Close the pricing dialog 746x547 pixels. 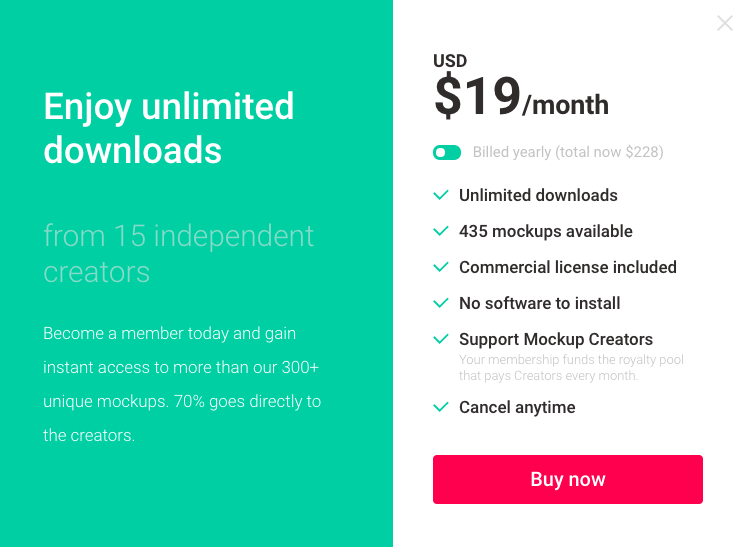click(x=725, y=23)
